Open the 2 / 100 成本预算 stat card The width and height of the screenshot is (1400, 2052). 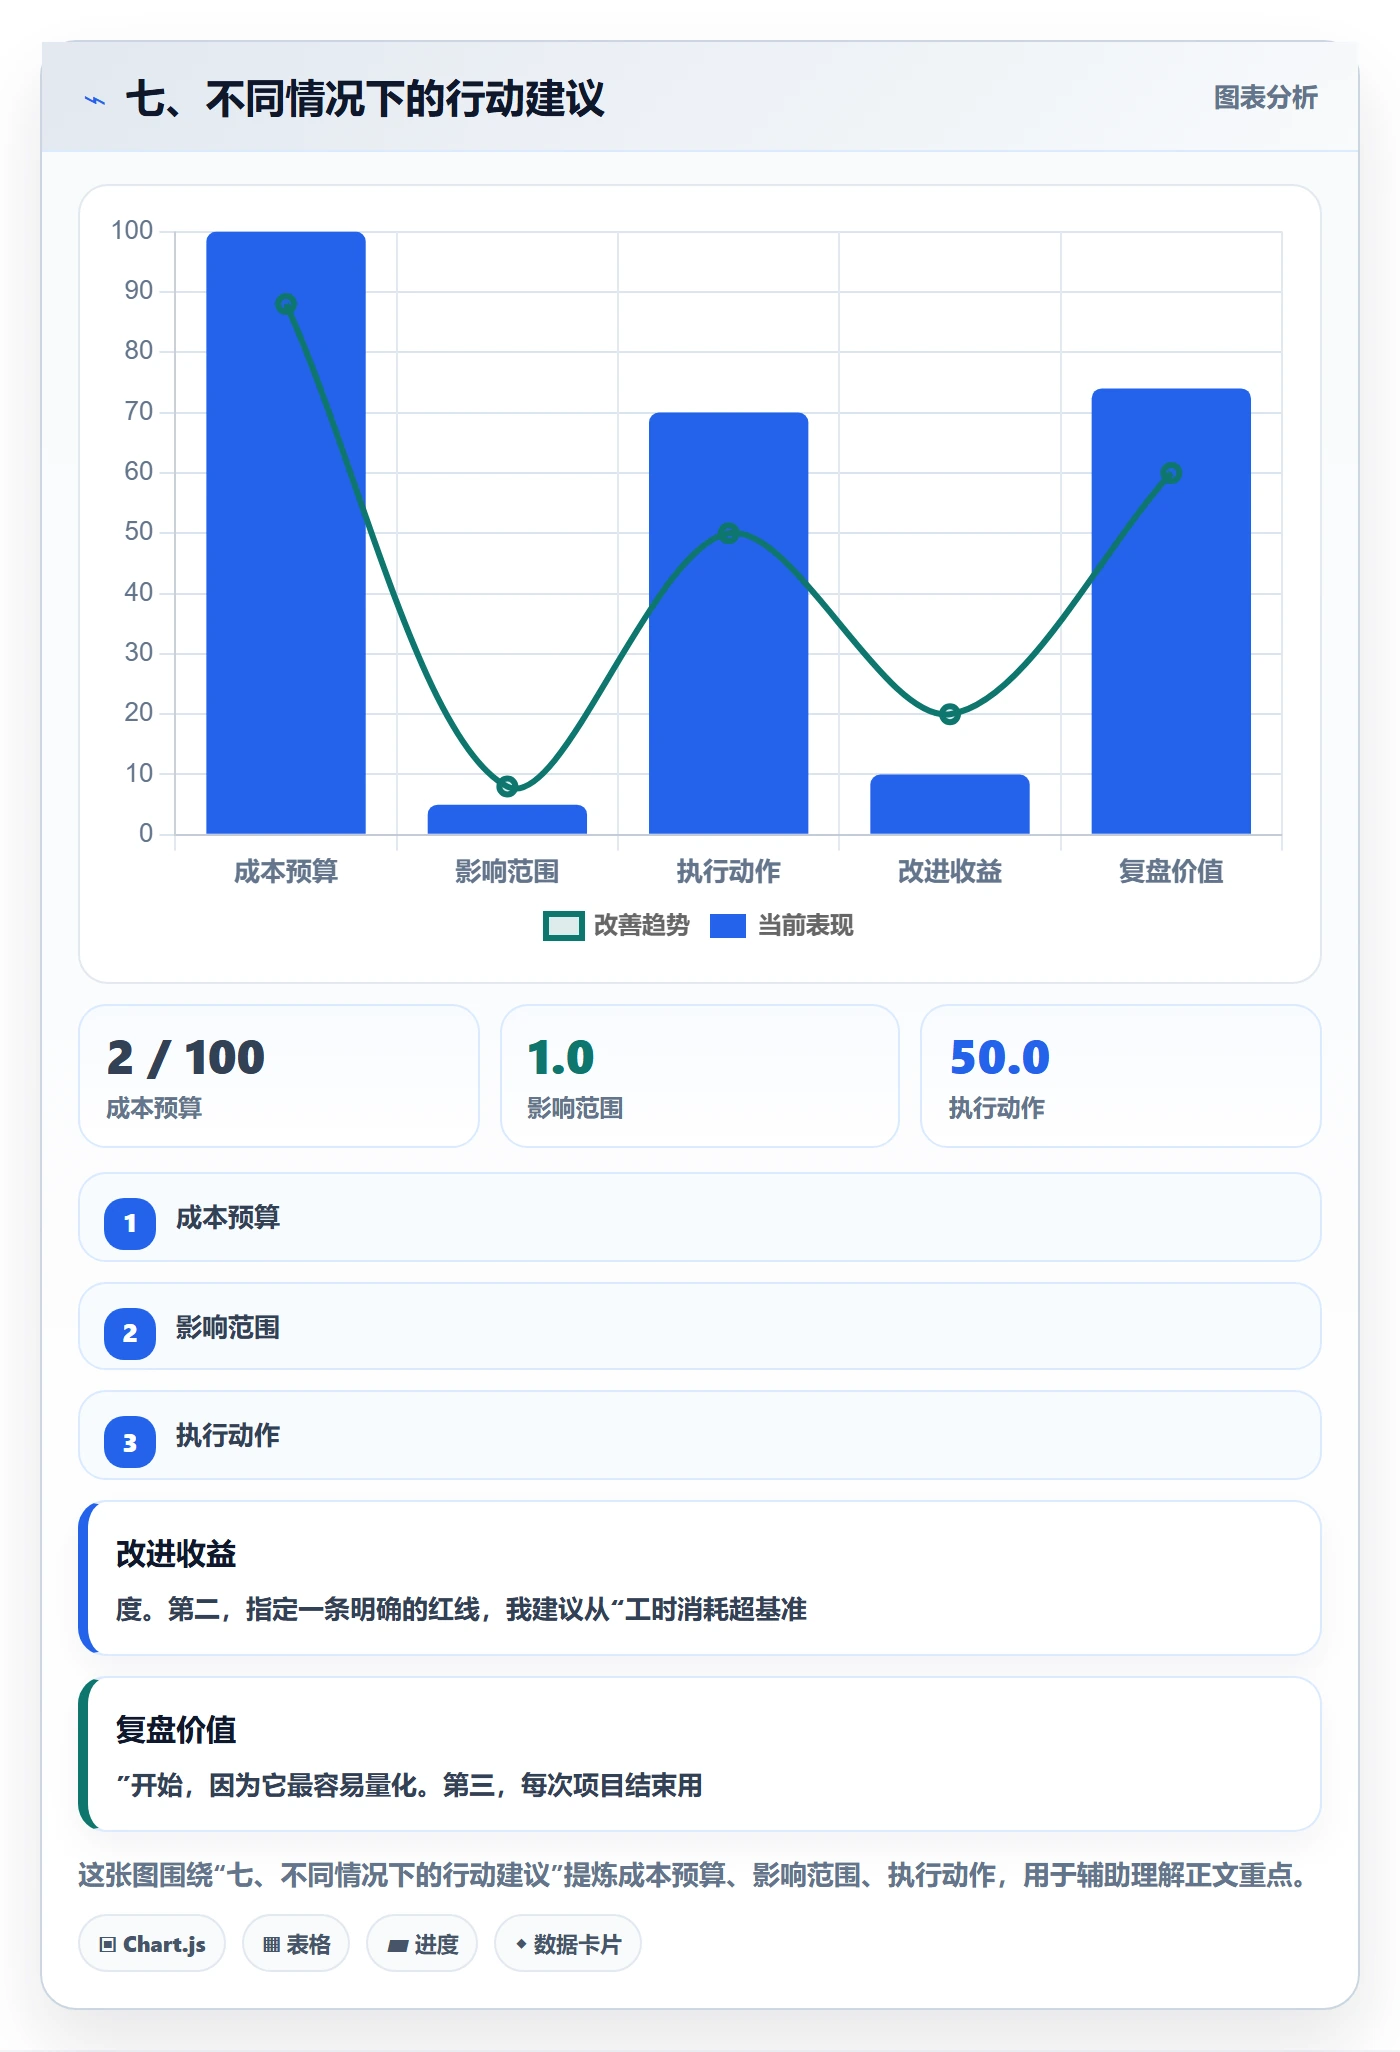pos(279,1076)
